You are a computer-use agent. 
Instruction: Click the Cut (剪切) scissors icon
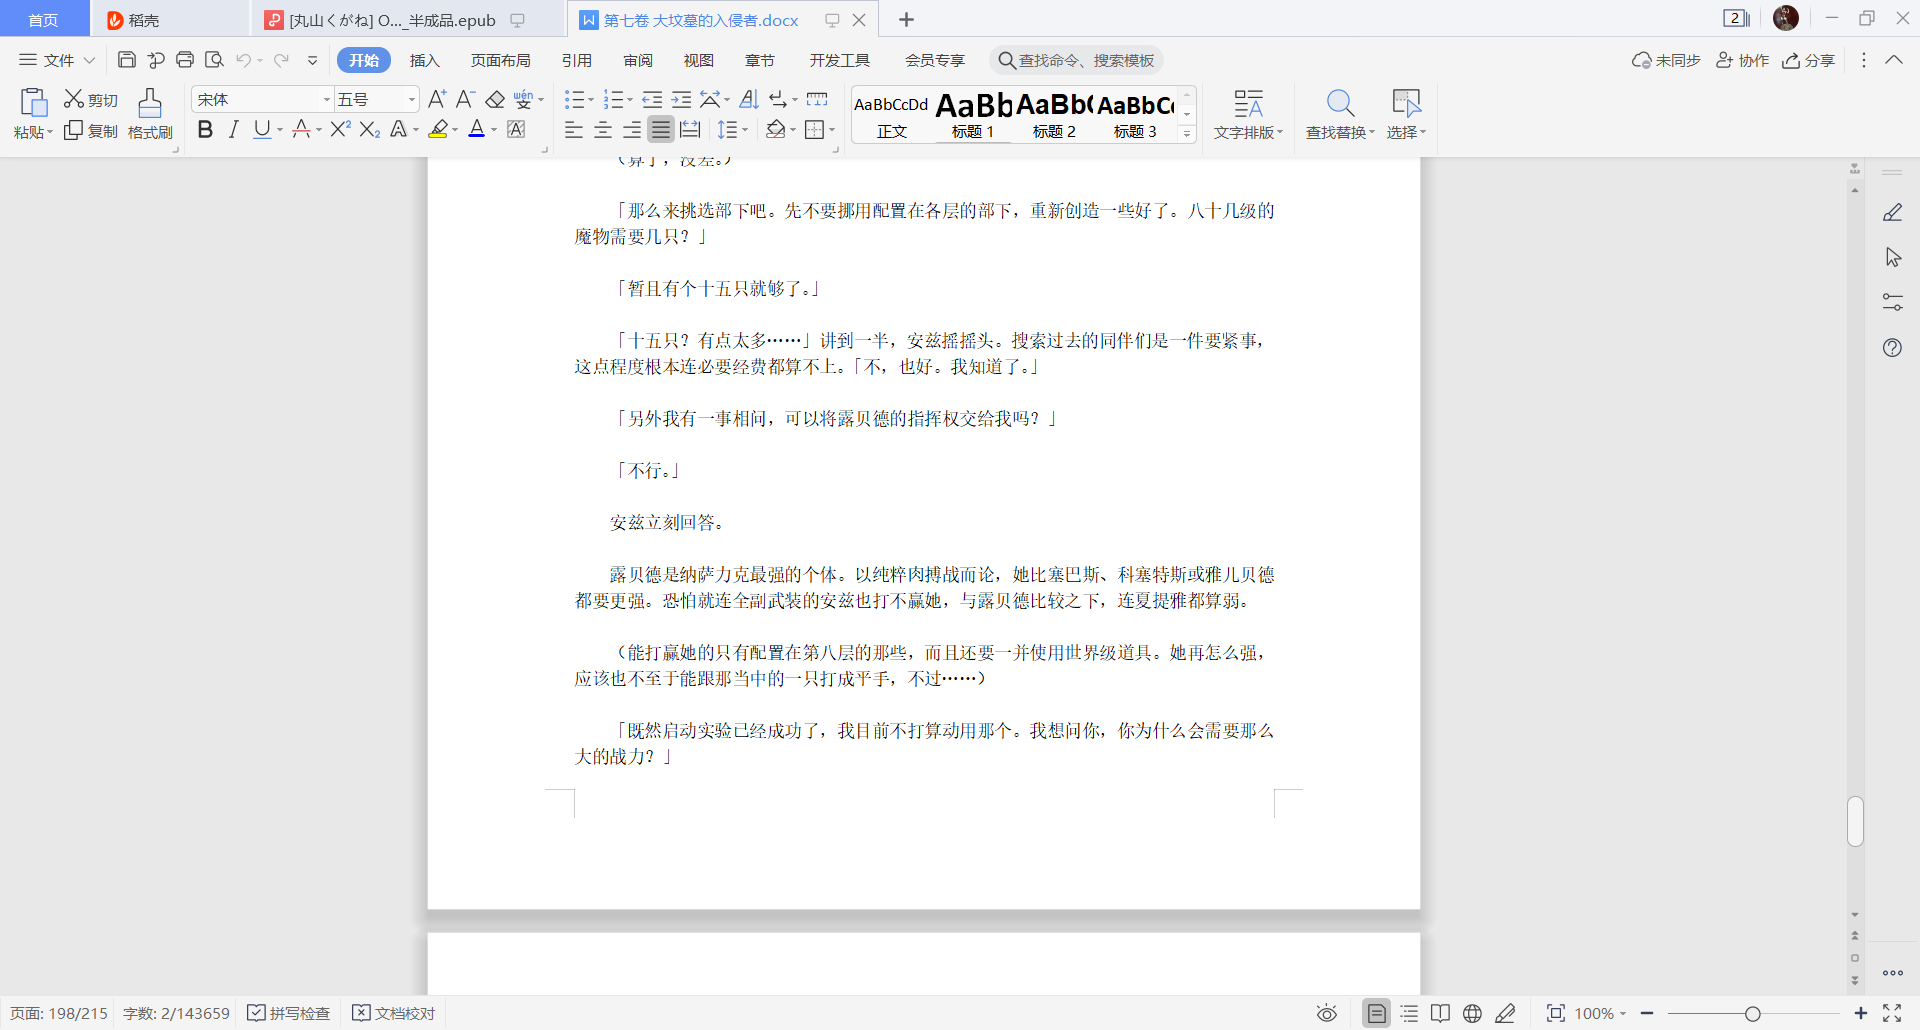(x=74, y=99)
